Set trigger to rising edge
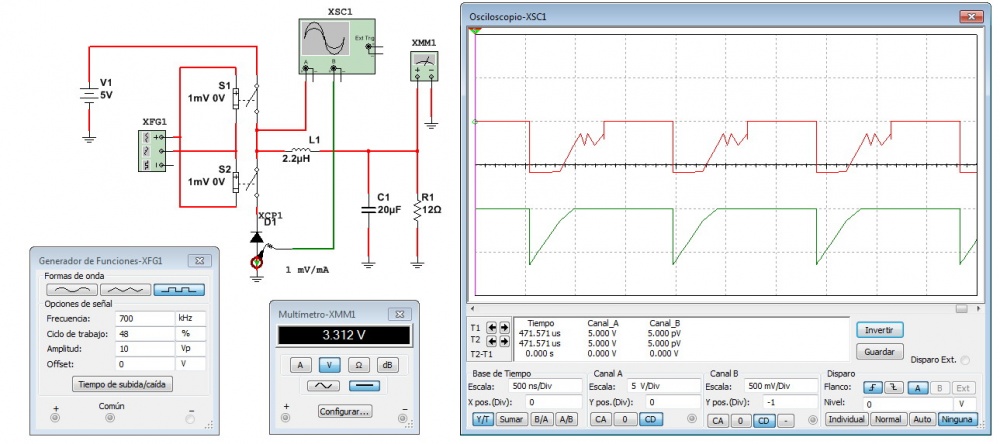The height and width of the screenshot is (444, 1000). tap(872, 387)
